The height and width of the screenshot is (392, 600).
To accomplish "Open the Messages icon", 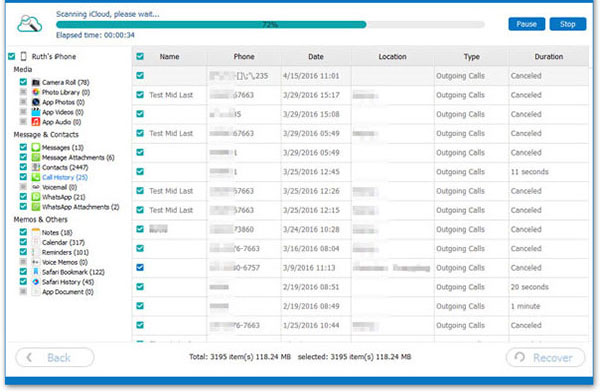I will (x=36, y=147).
